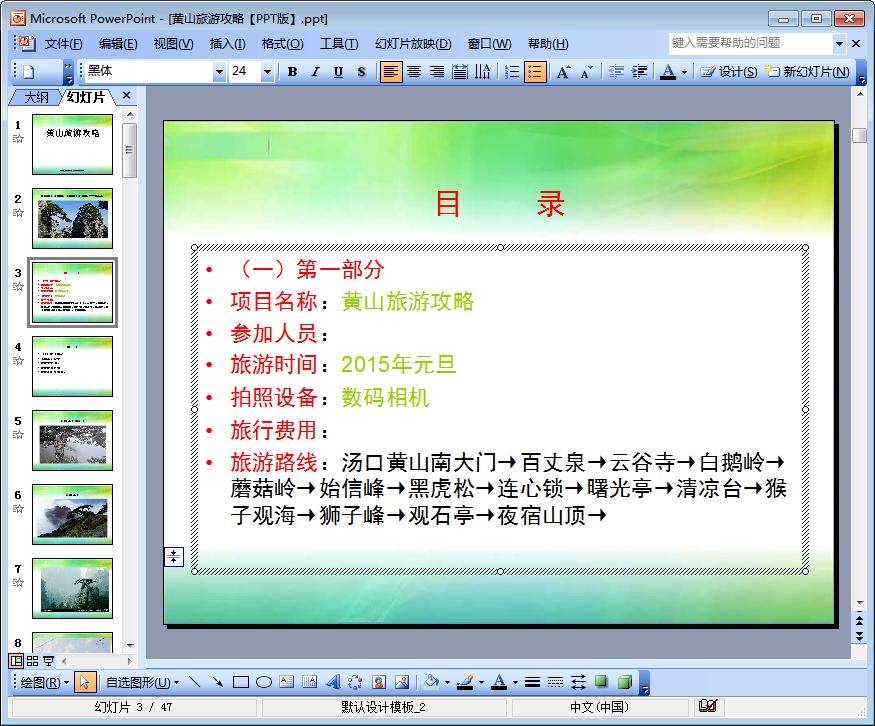Insert Picture from file
This screenshot has height=726, width=875.
tap(402, 682)
